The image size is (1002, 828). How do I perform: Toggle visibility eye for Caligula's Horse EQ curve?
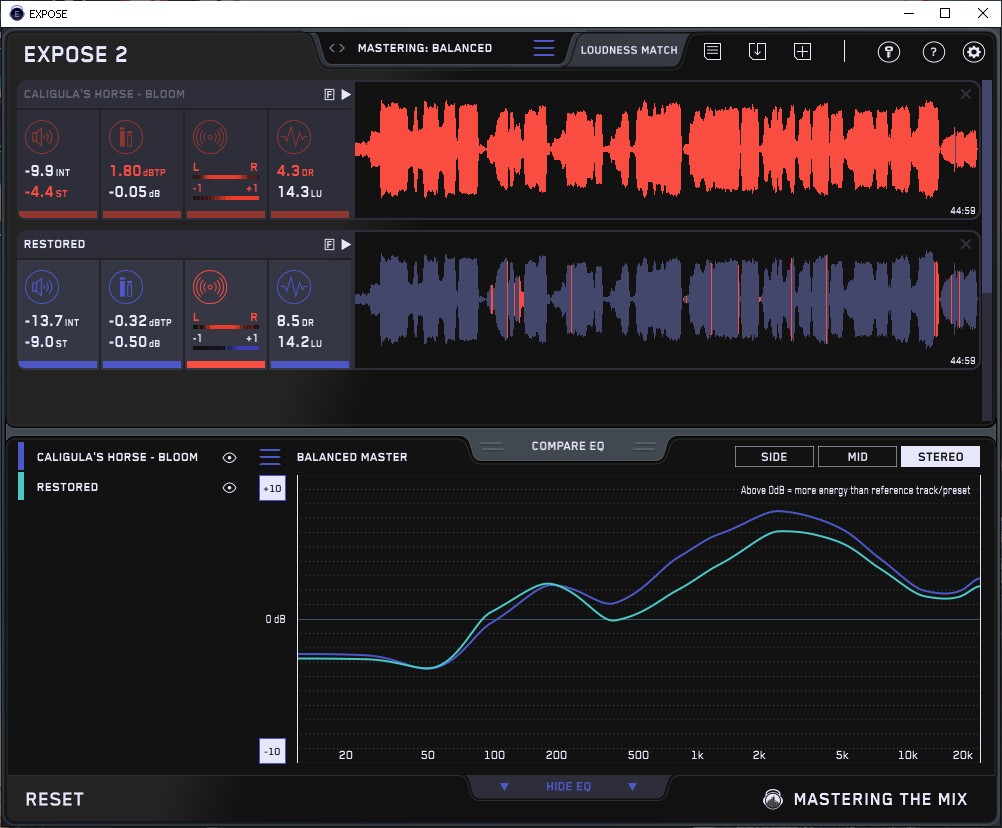coord(229,457)
